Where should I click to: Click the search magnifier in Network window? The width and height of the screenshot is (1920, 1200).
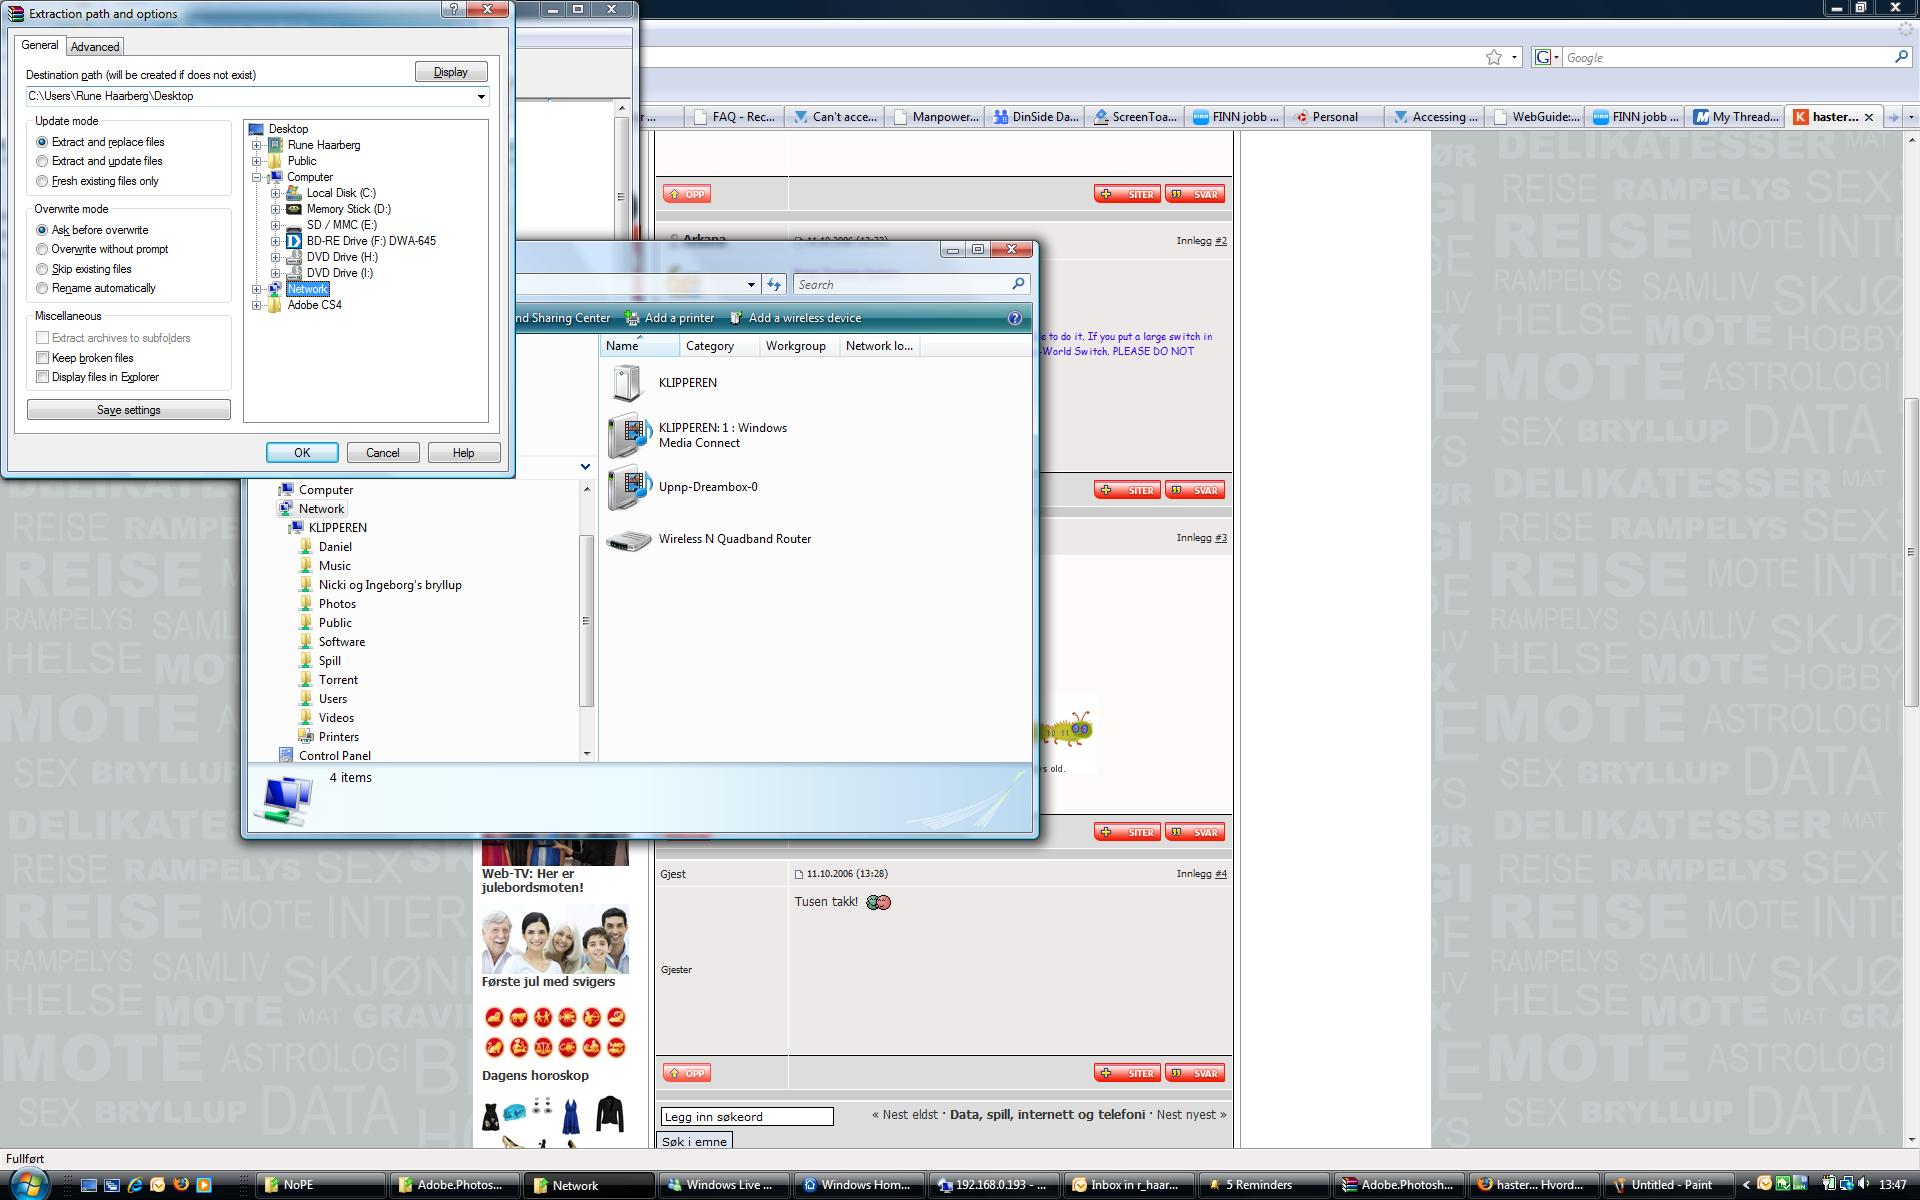pyautogui.click(x=1018, y=284)
